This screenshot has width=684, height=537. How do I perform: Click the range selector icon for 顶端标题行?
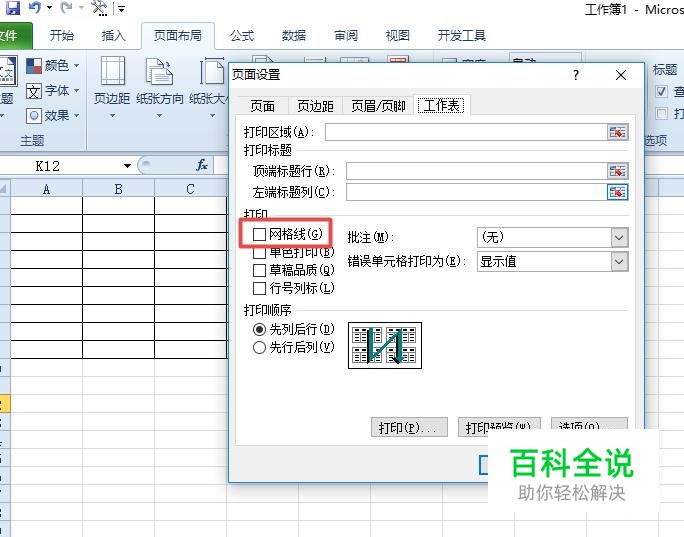[618, 171]
